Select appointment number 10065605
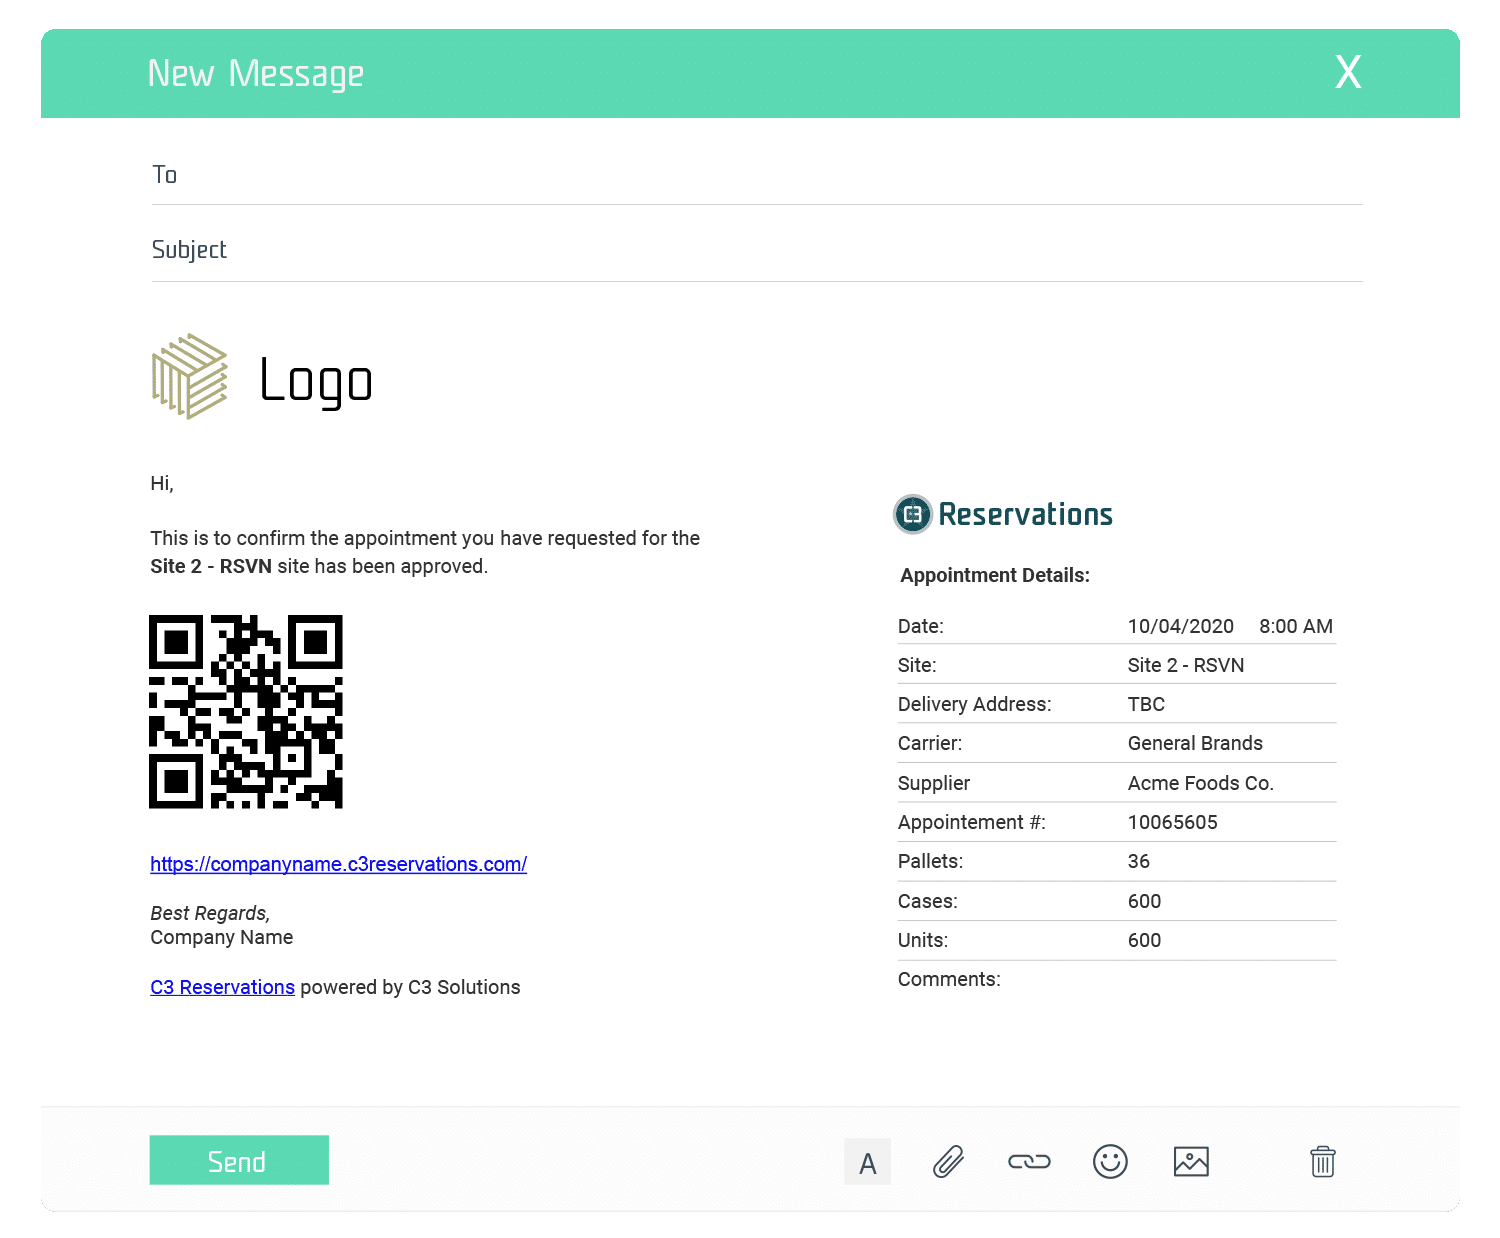 [1173, 822]
